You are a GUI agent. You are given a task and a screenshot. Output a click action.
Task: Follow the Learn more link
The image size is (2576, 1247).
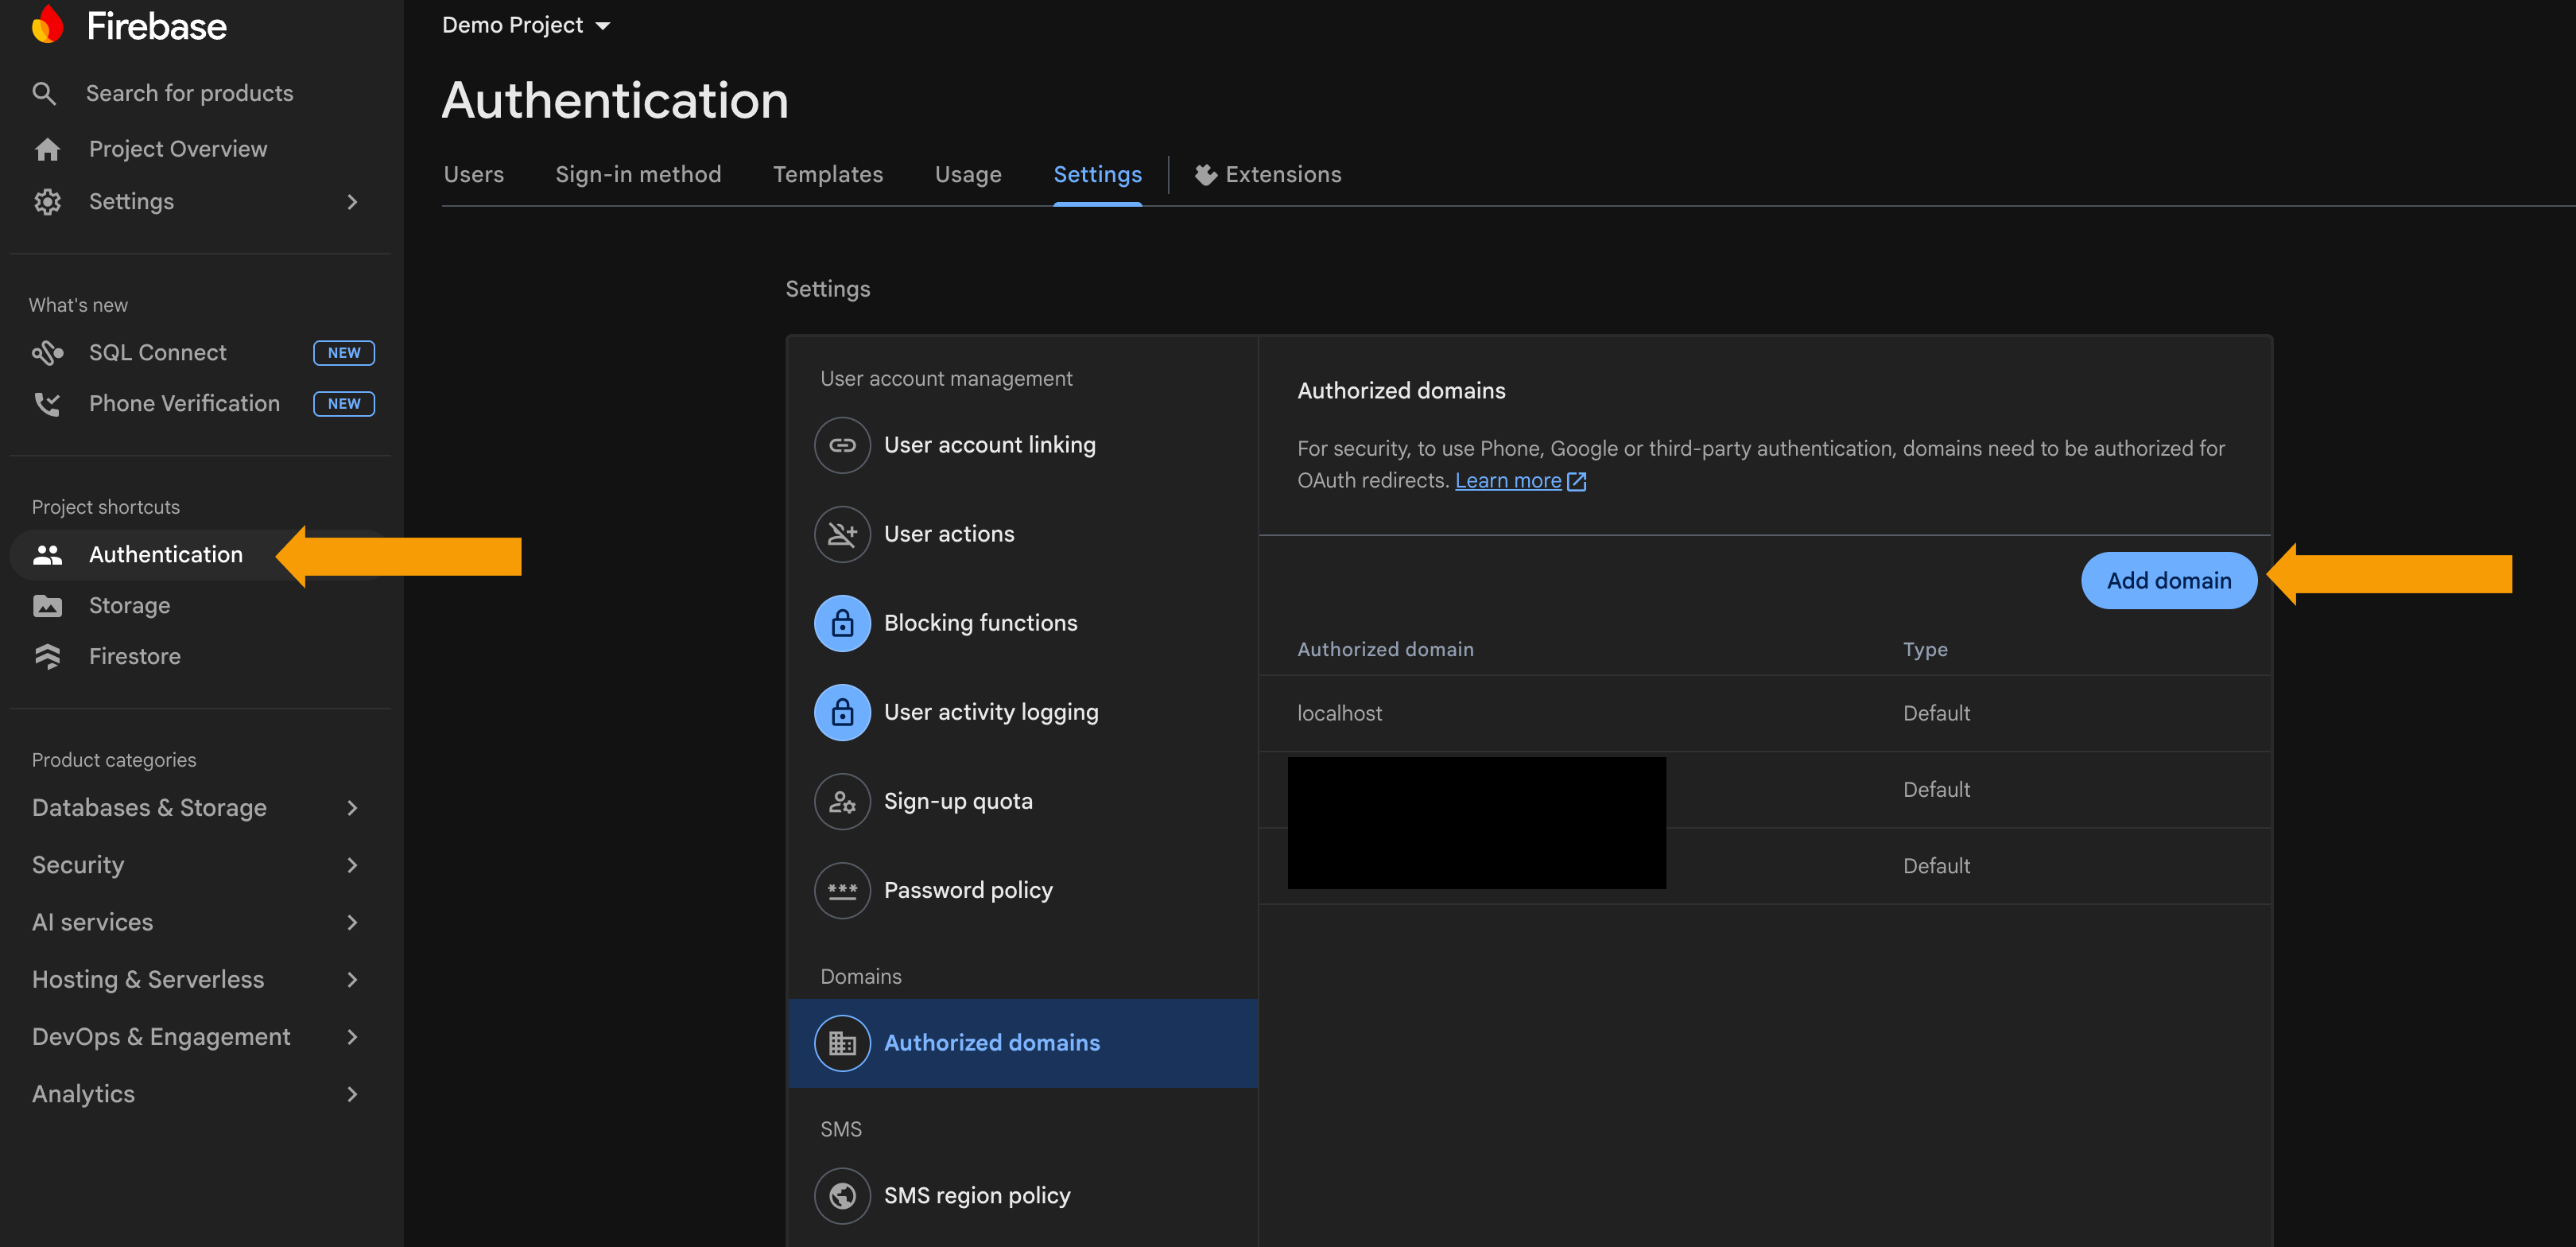pos(1507,481)
